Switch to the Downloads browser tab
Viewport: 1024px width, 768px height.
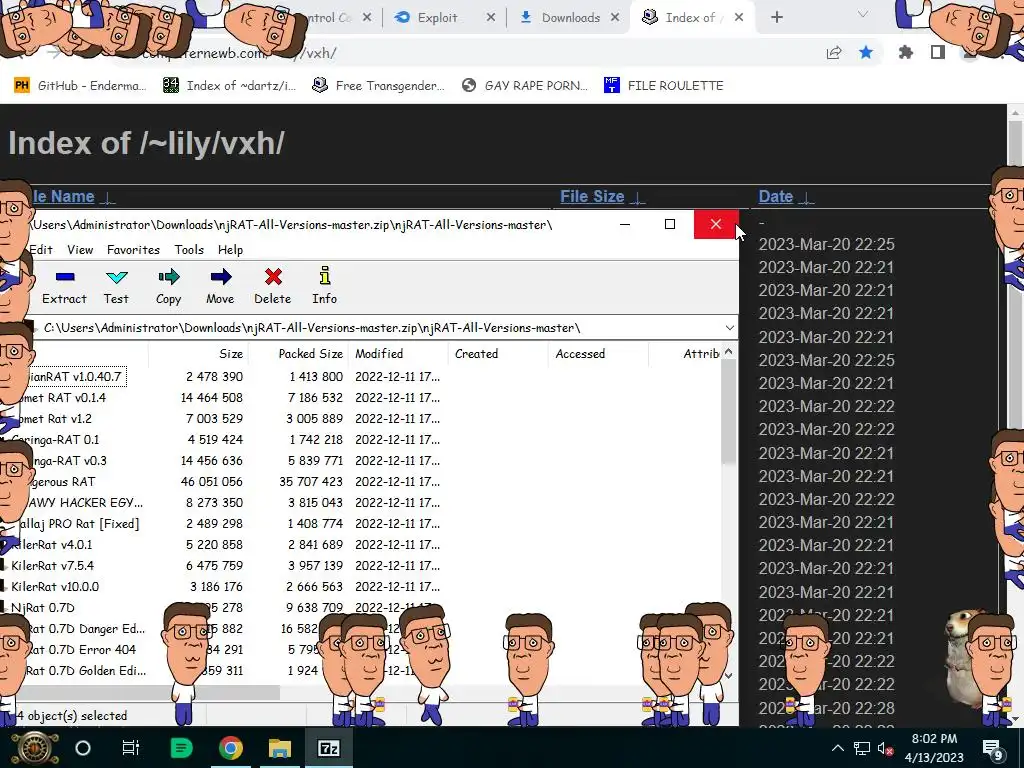(570, 18)
